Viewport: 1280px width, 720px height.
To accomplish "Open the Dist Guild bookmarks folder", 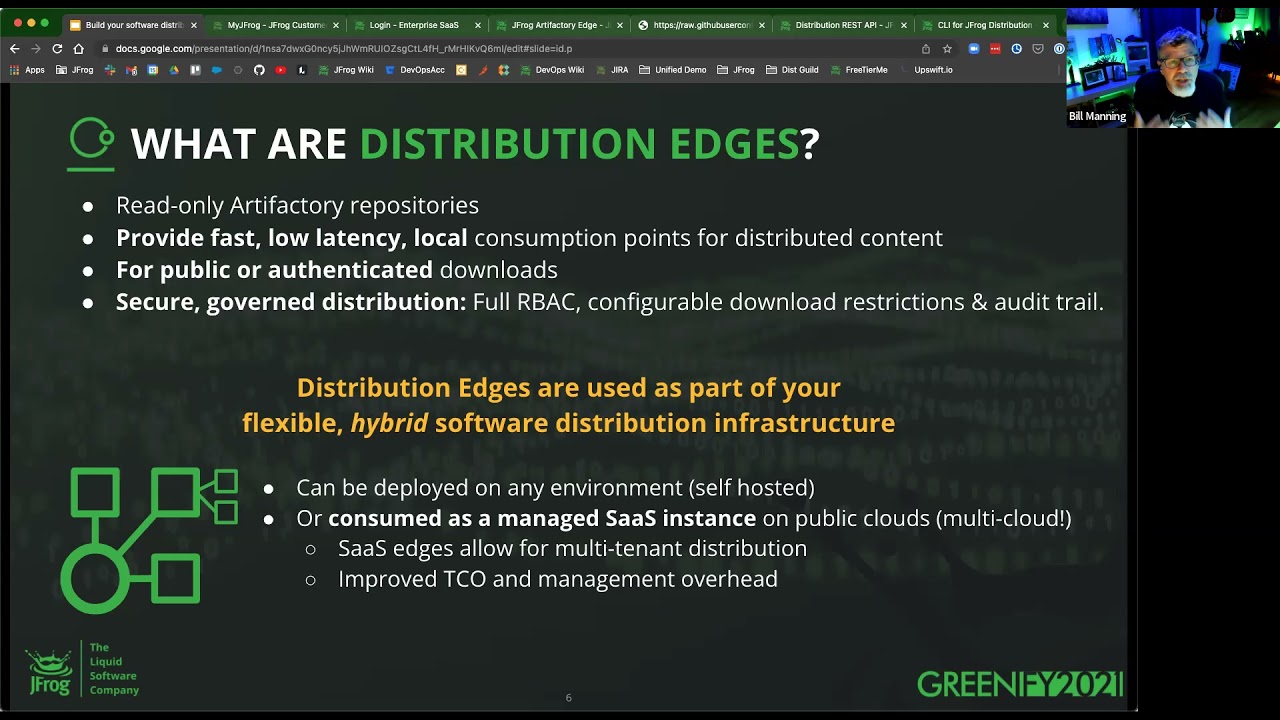I will 792,70.
